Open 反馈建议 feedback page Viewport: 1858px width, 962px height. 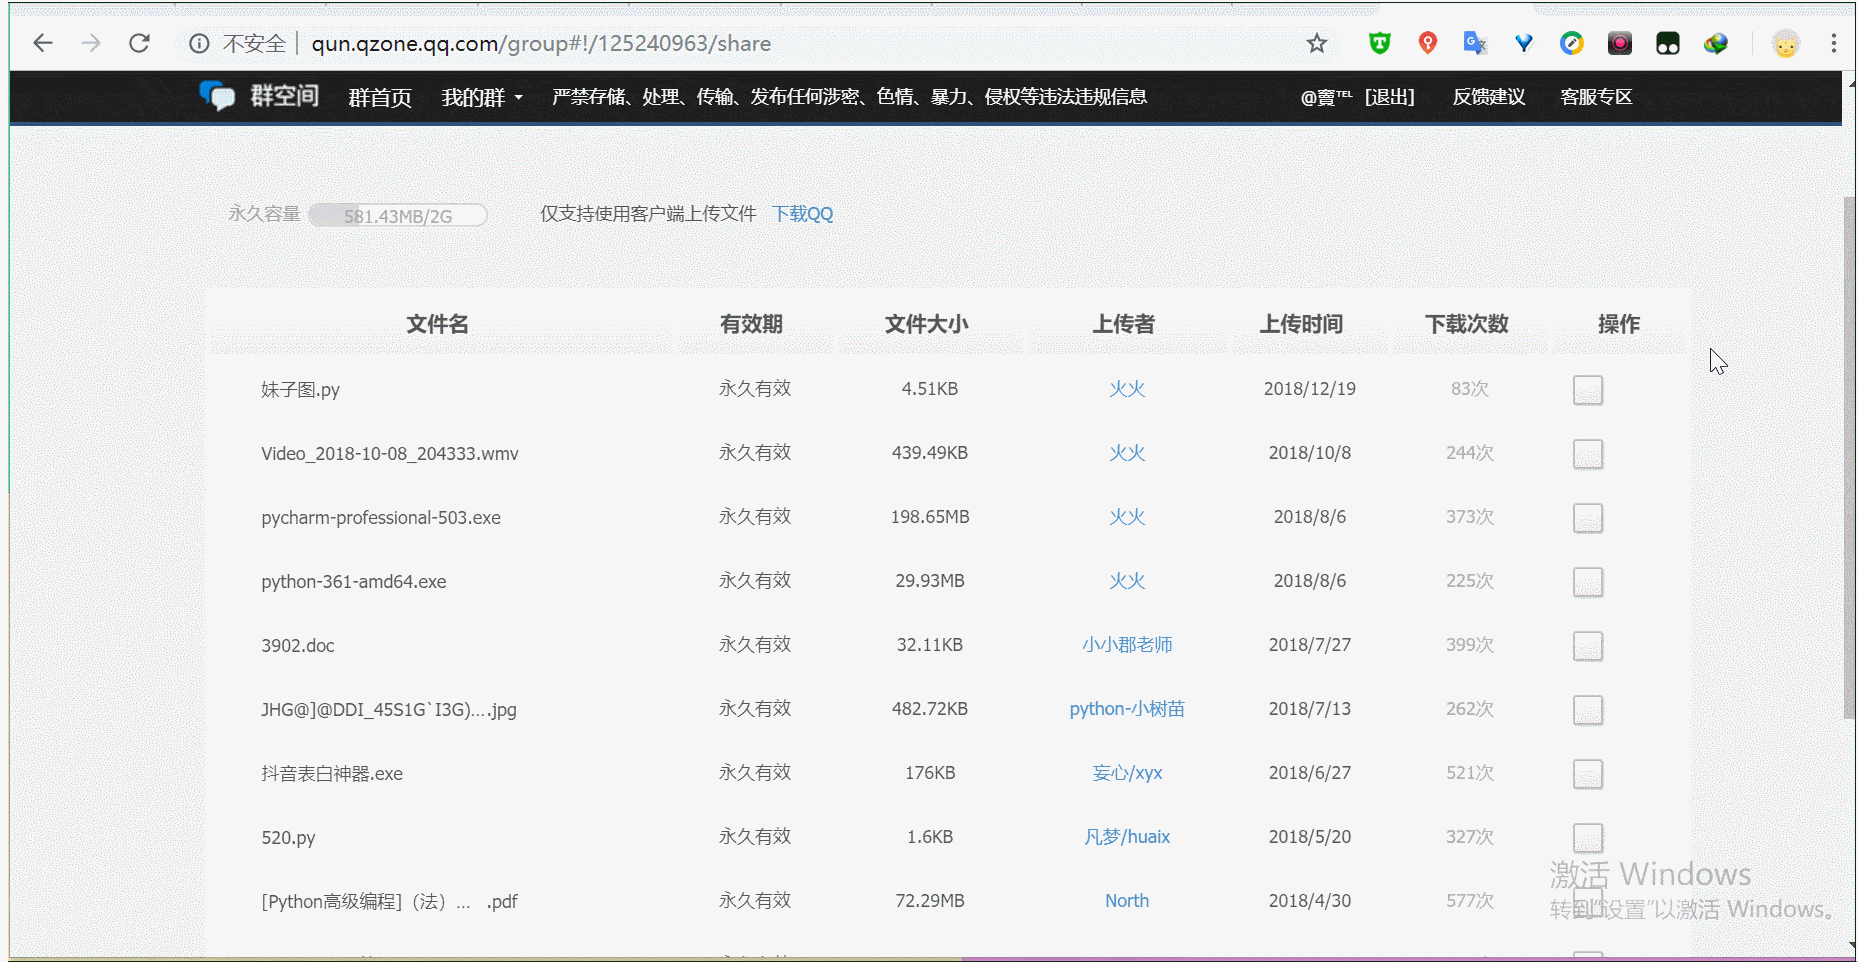point(1489,97)
